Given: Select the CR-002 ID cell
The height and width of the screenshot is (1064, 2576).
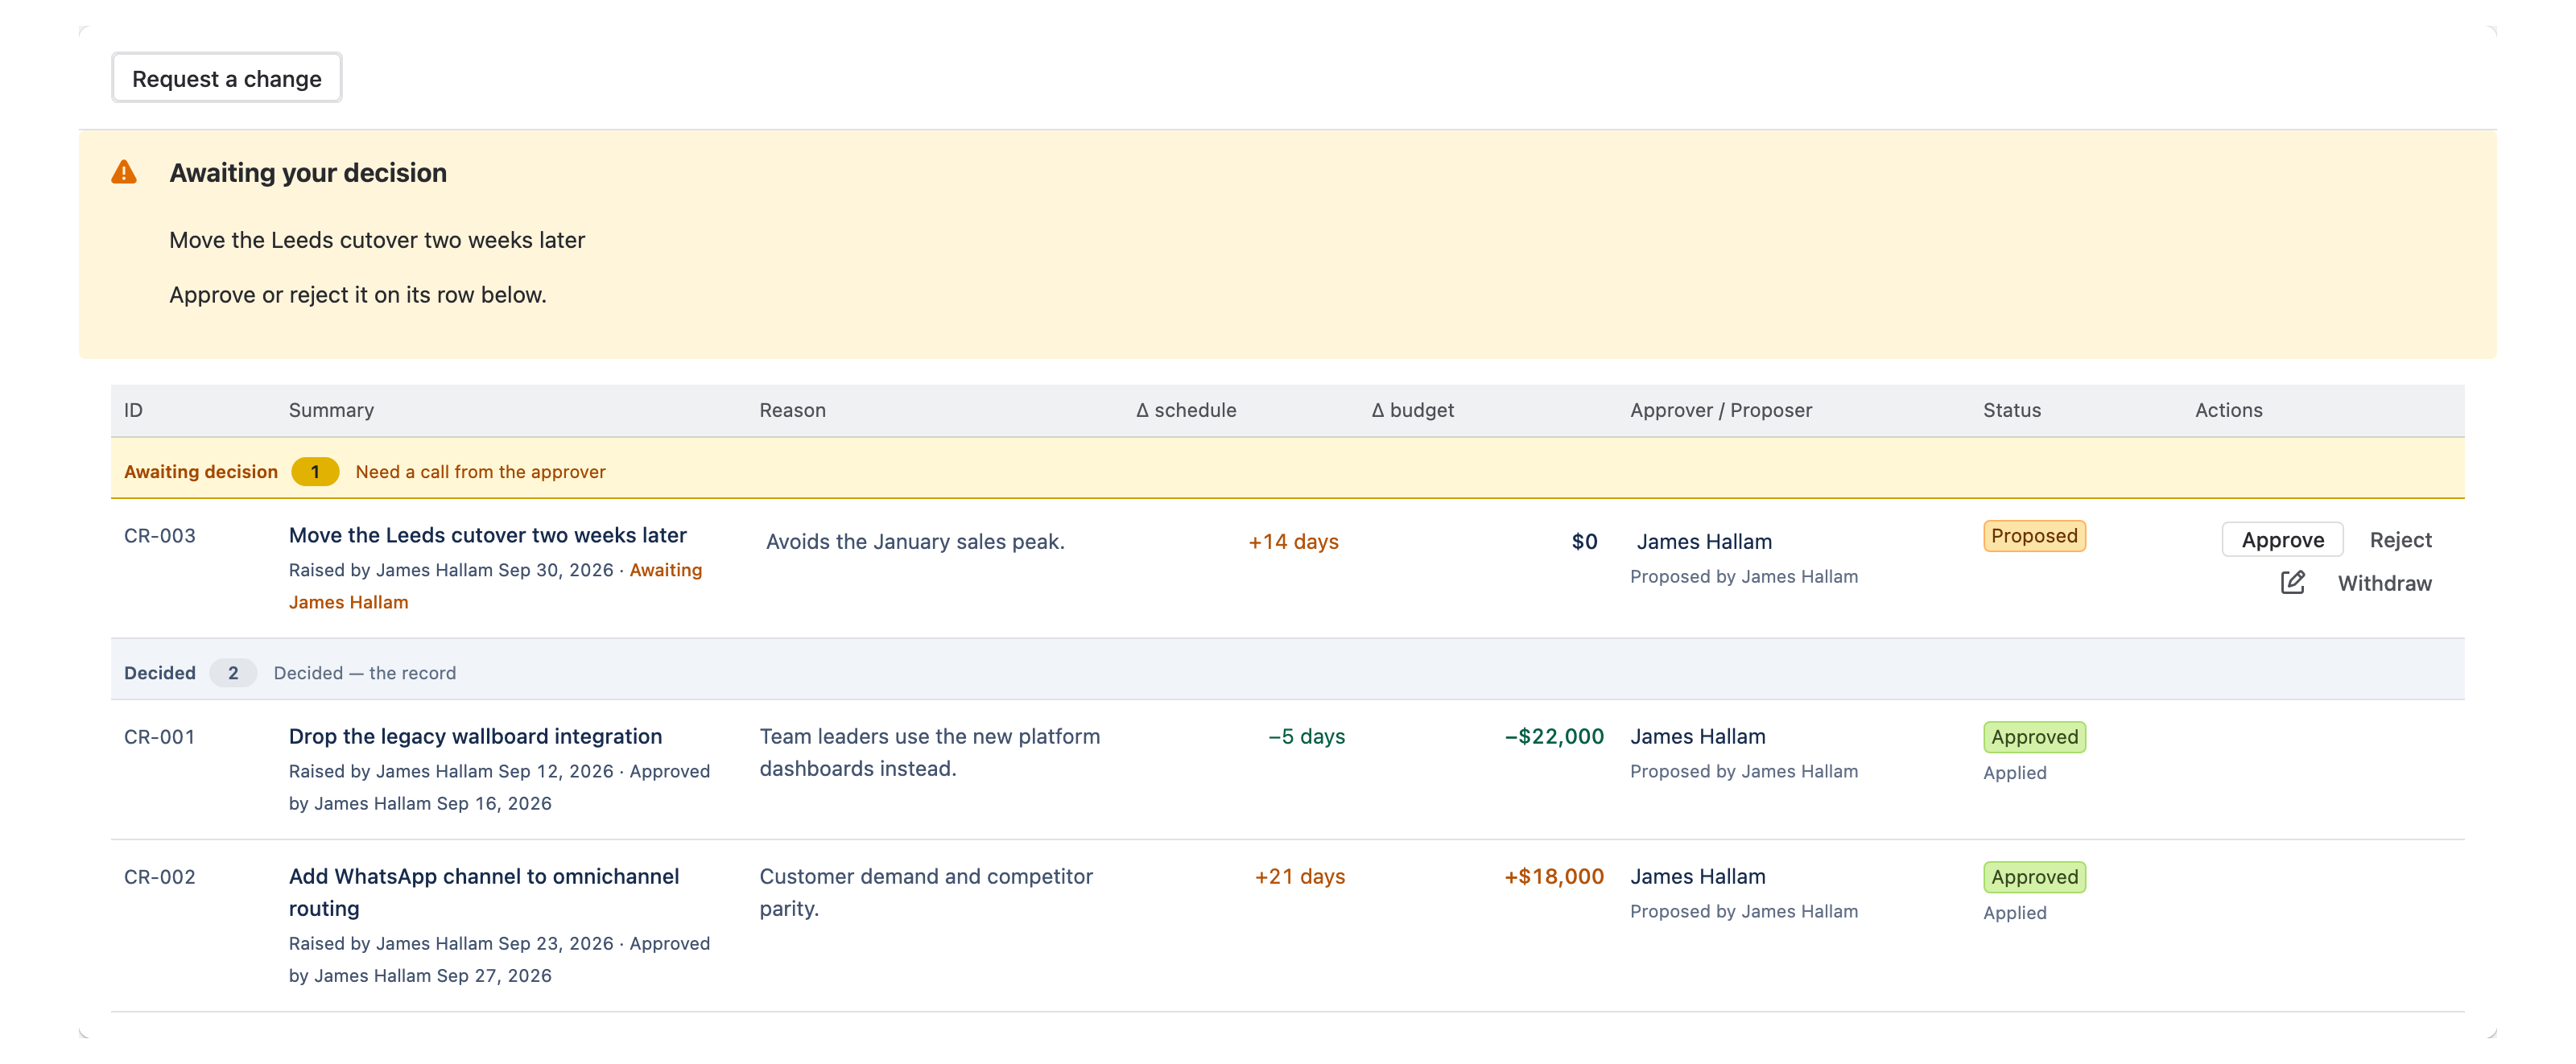Looking at the screenshot, I should [x=160, y=876].
